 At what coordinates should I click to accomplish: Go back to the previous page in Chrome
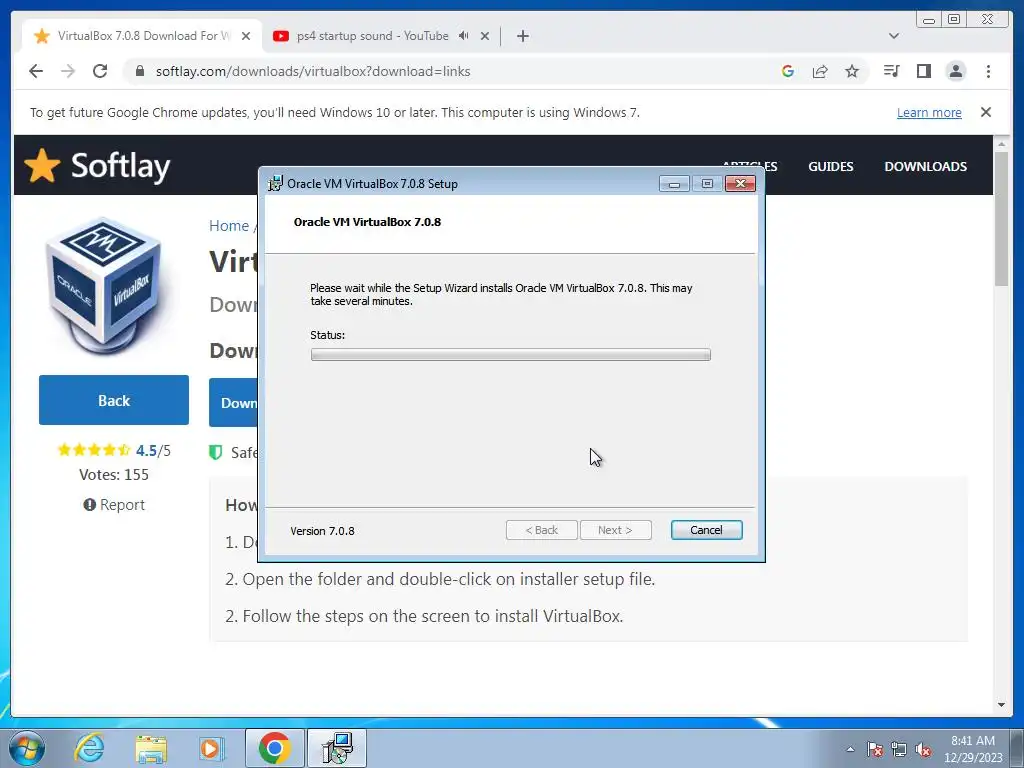(x=36, y=71)
